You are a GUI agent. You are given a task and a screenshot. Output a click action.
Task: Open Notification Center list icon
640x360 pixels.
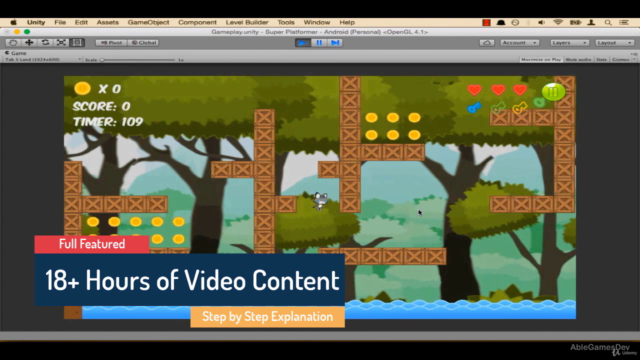click(x=624, y=22)
